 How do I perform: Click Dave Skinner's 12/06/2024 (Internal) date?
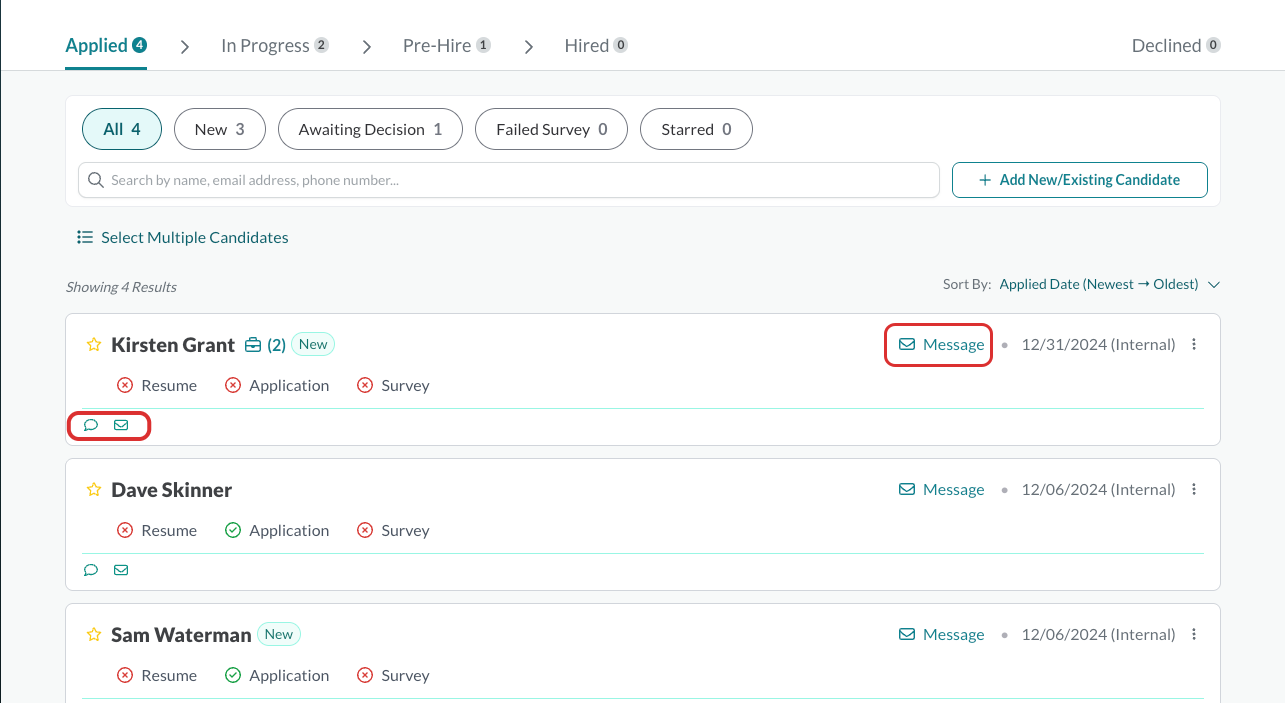click(x=1098, y=490)
